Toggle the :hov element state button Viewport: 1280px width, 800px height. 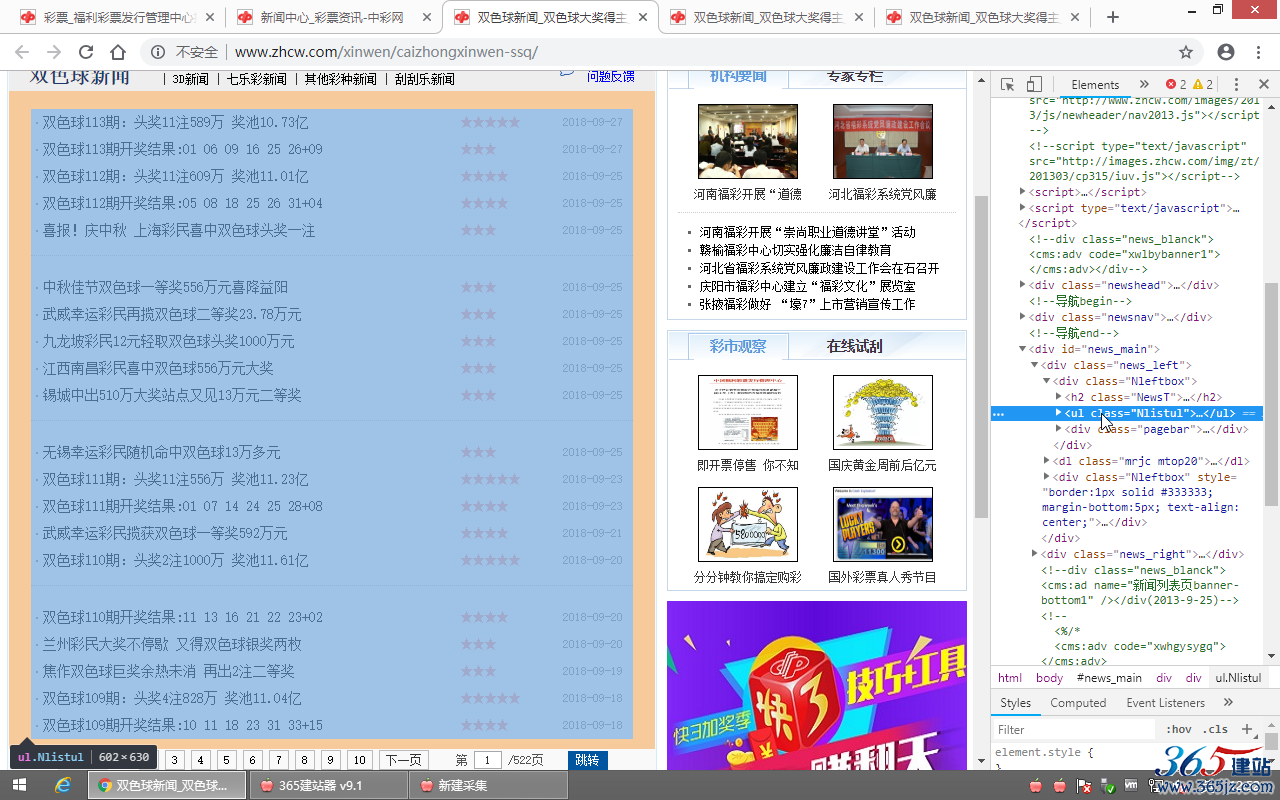1179,729
